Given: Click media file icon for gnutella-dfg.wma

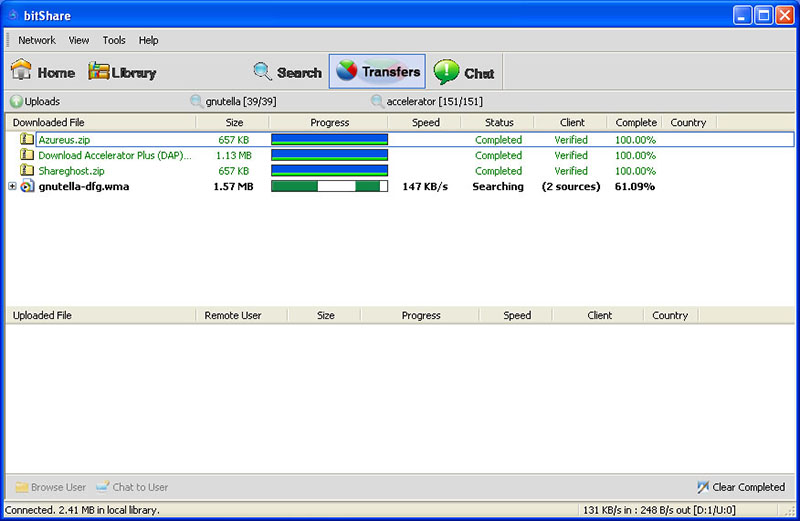Looking at the screenshot, I should pyautogui.click(x=27, y=186).
